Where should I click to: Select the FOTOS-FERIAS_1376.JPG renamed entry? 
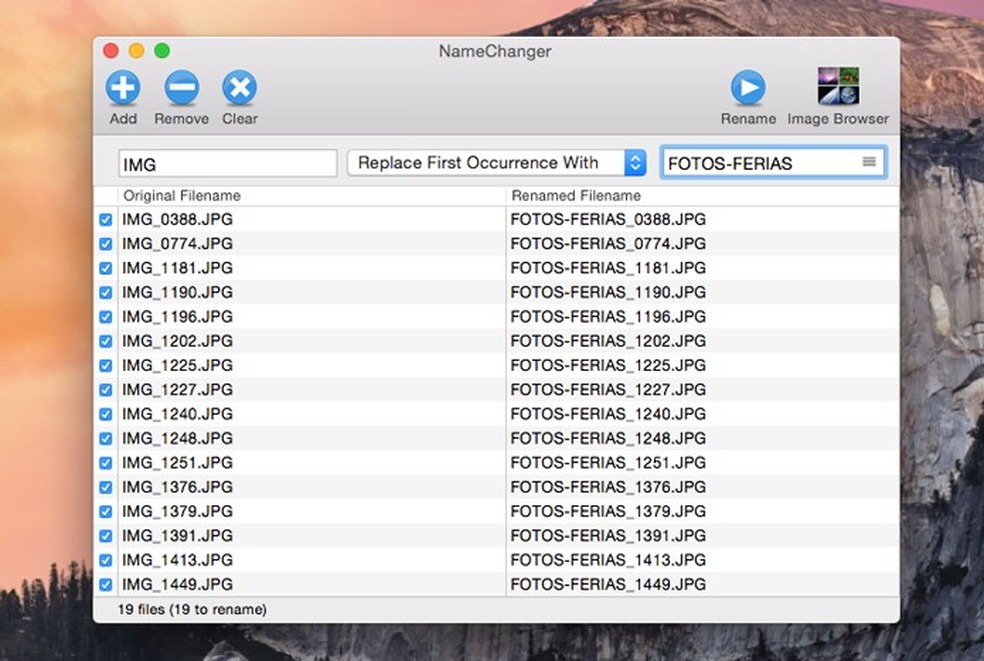(608, 487)
